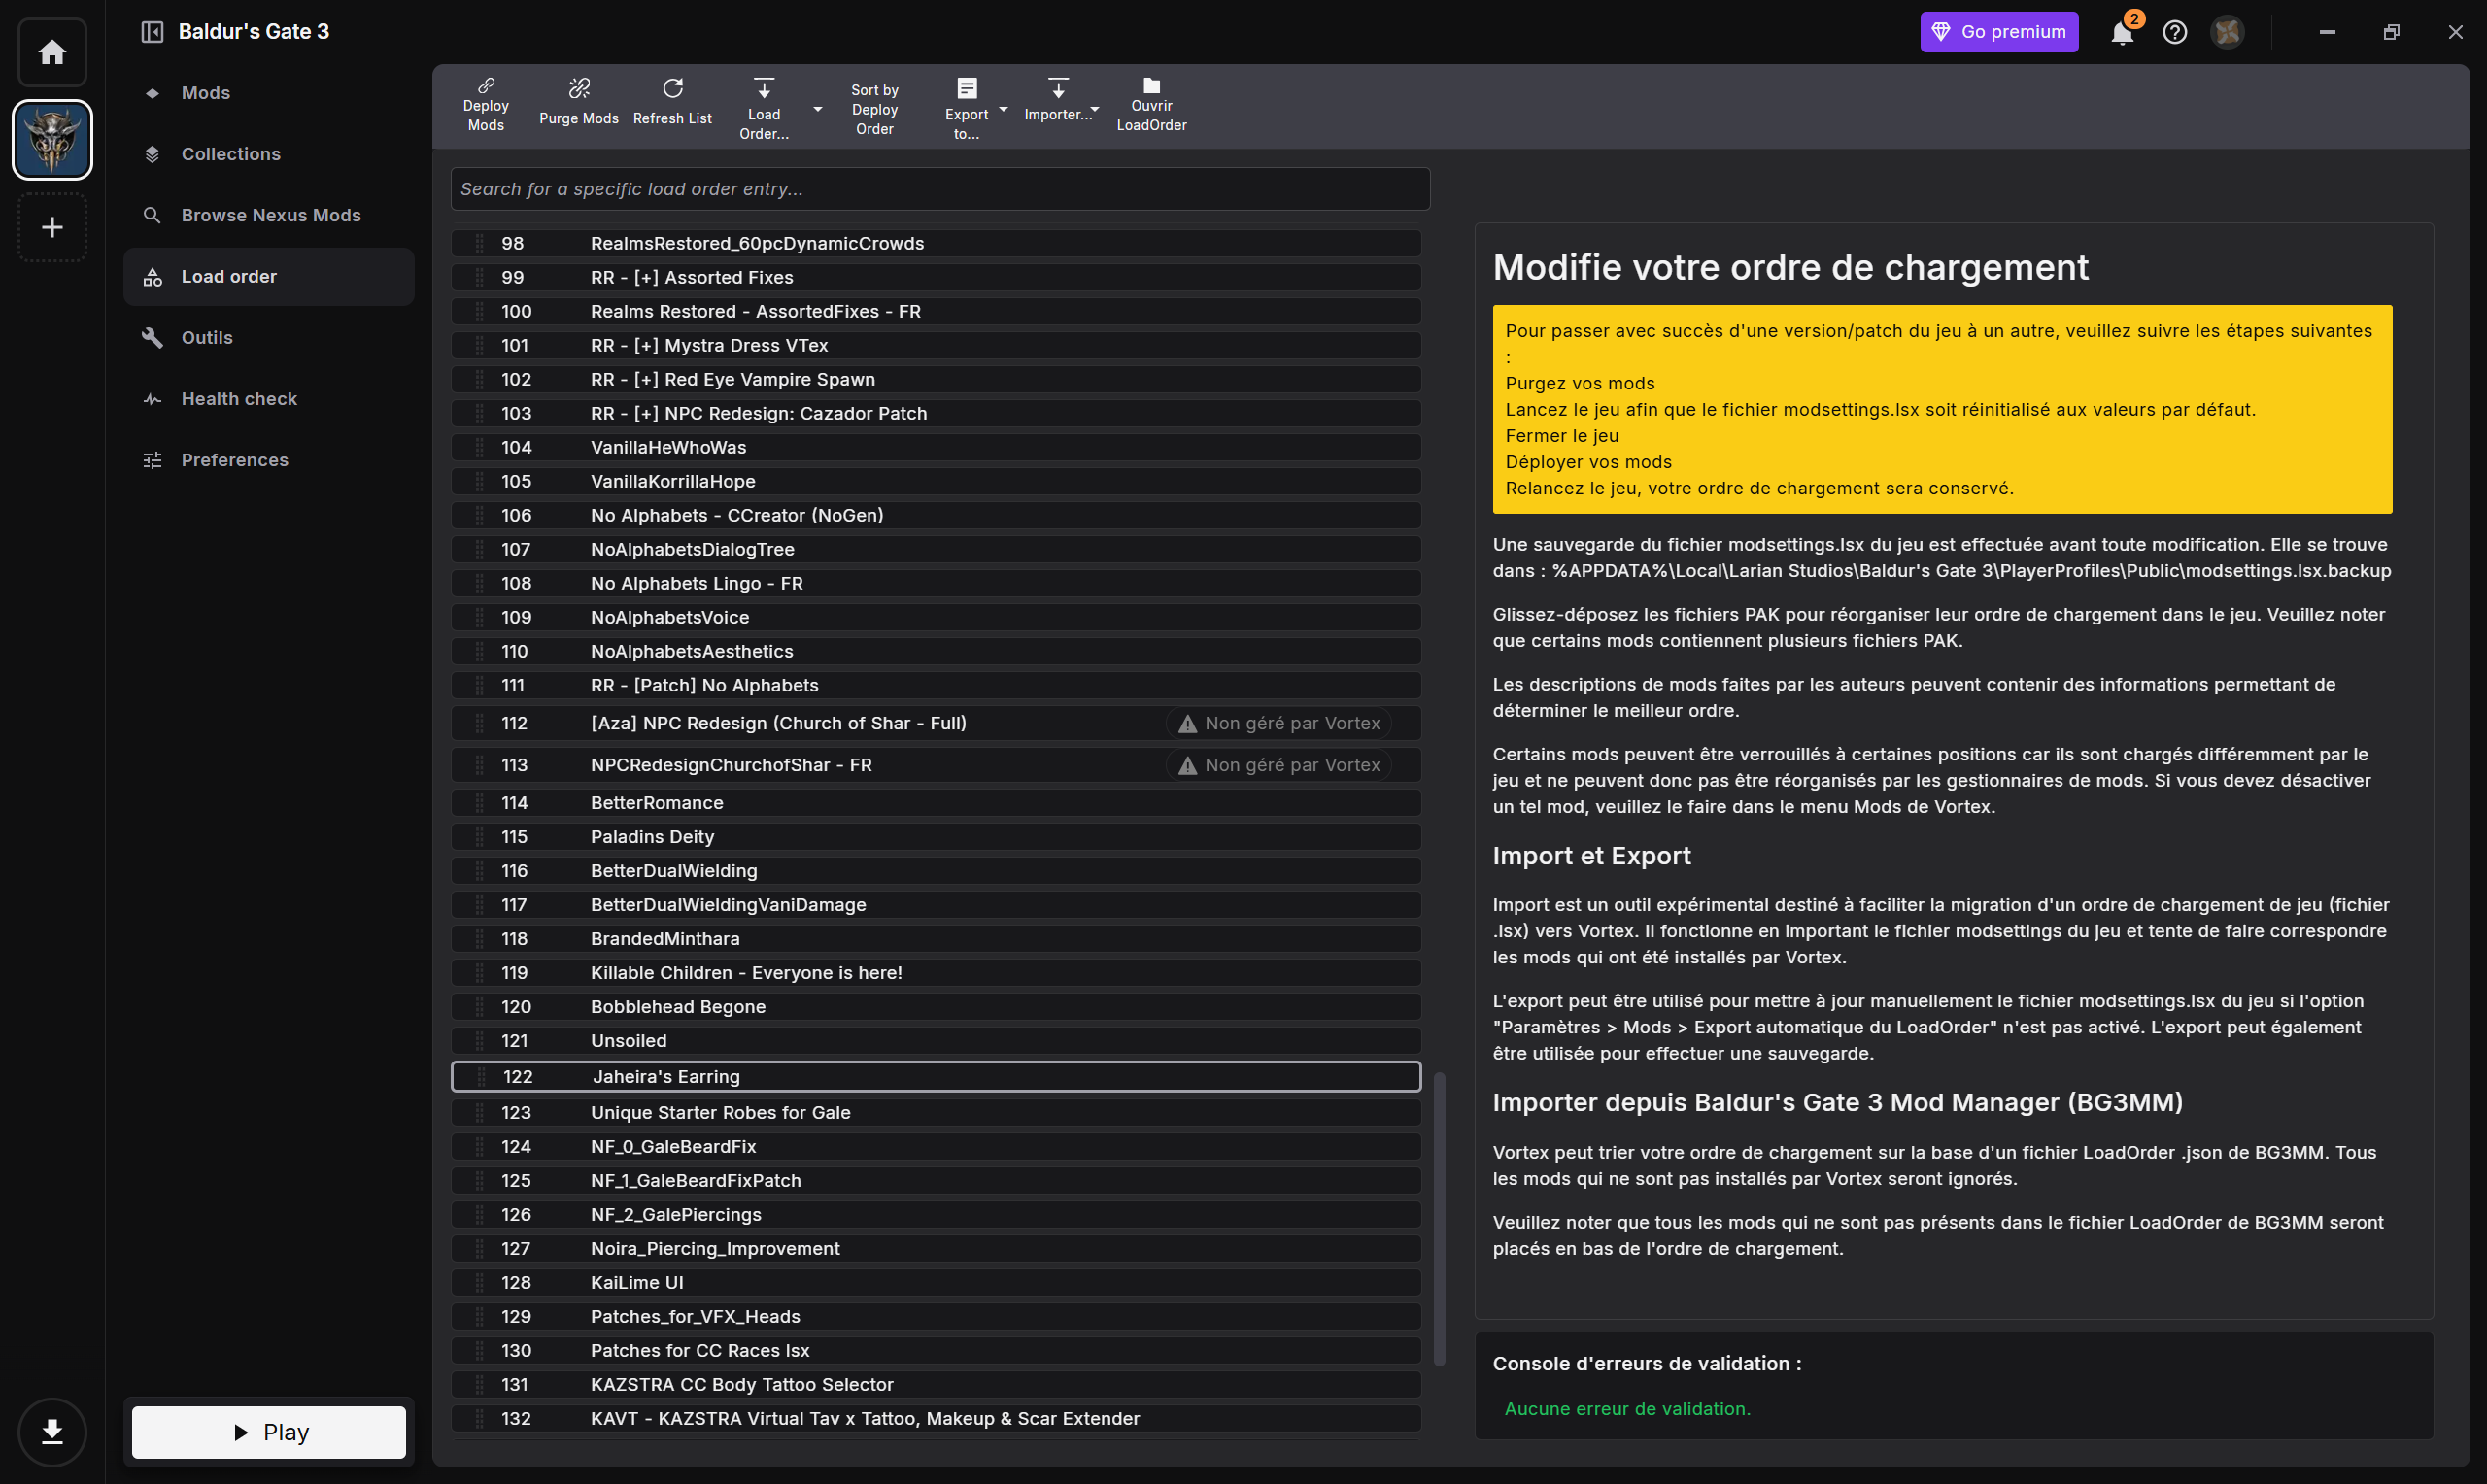
Task: Focus the load order search field
Action: click(x=940, y=189)
